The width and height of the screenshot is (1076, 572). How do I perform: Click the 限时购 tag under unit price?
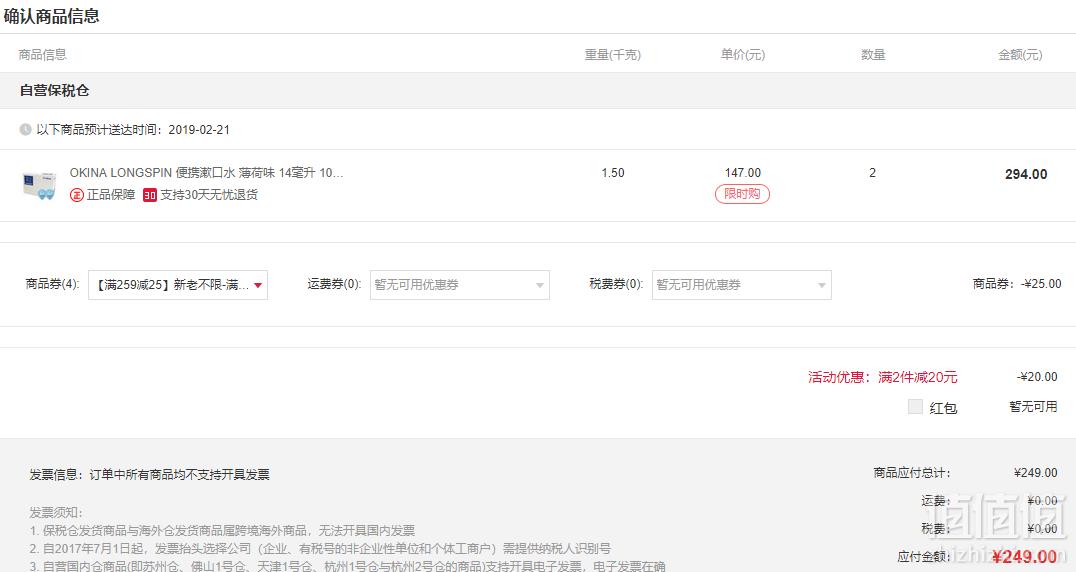click(742, 194)
